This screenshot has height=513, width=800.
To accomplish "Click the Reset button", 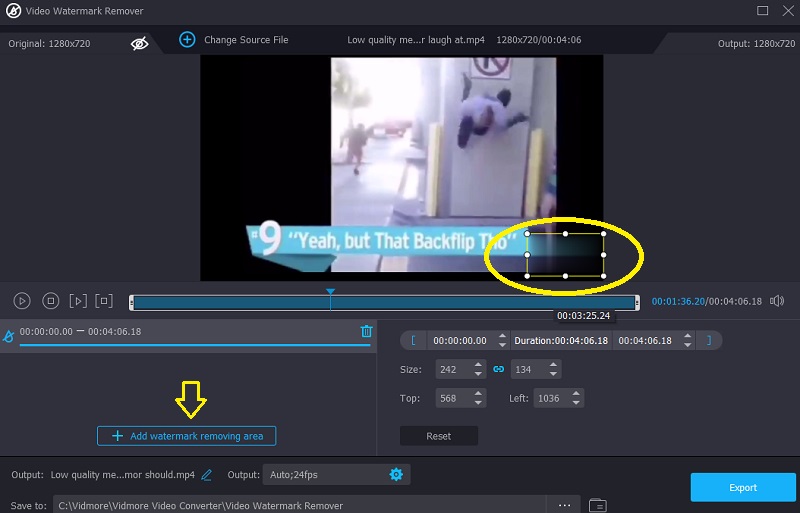I will [x=439, y=436].
